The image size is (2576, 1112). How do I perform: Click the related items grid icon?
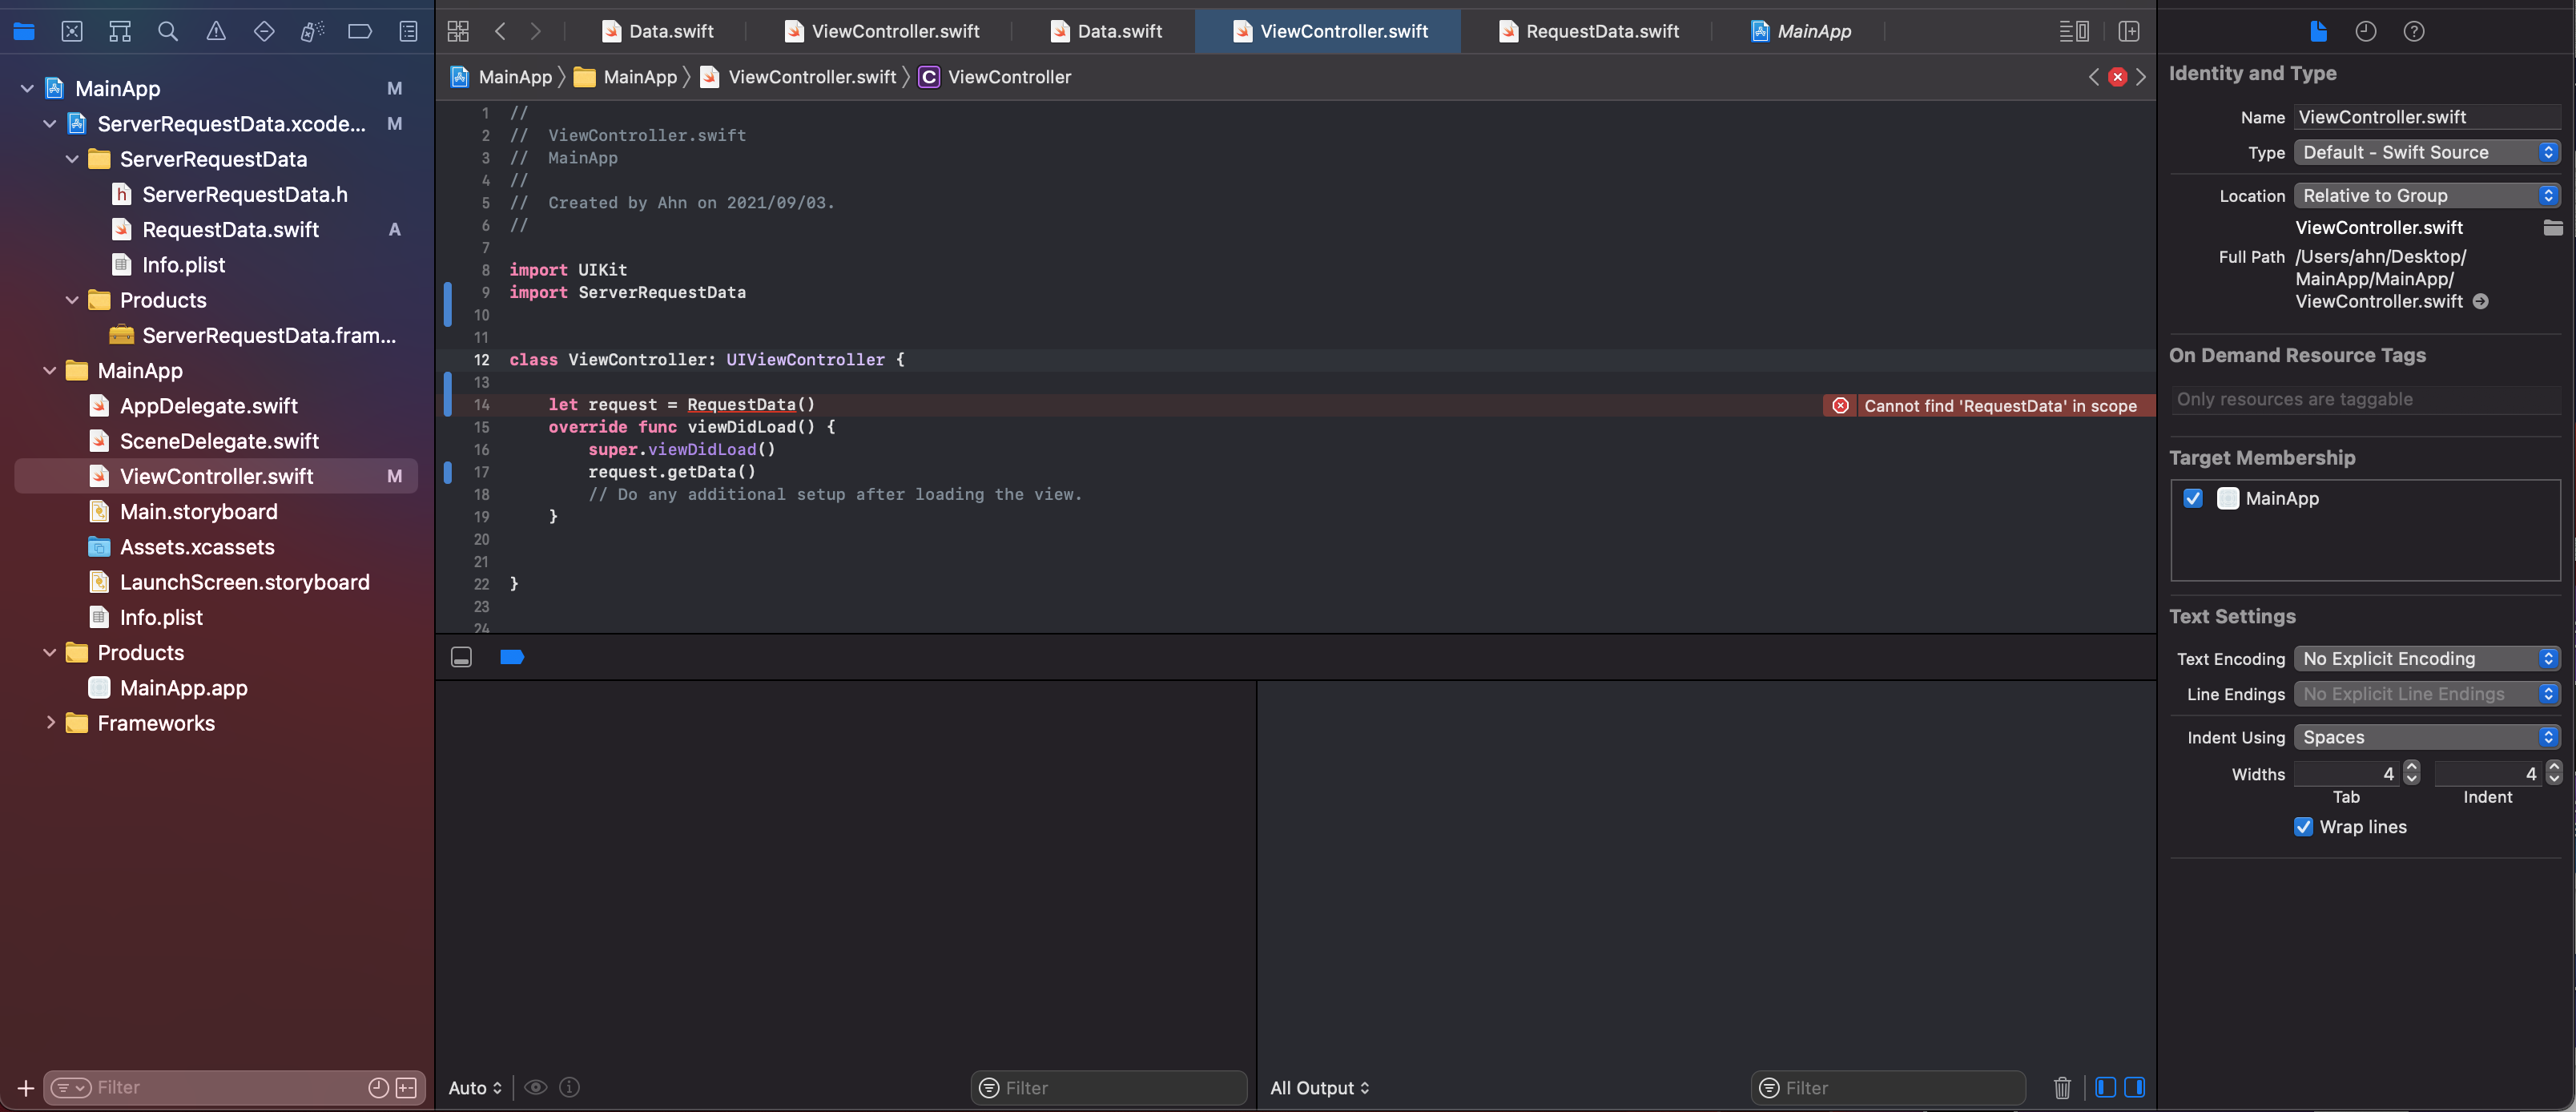(458, 31)
